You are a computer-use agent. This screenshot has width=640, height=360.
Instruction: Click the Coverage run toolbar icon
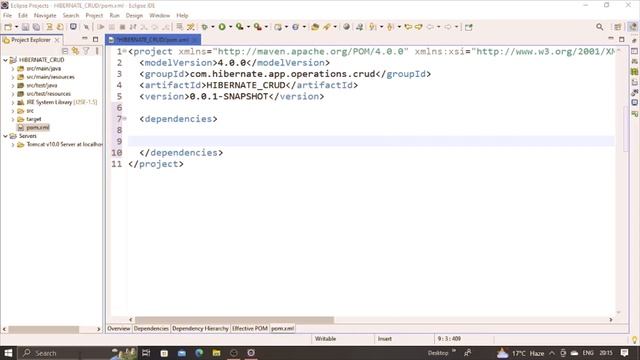click(240, 27)
